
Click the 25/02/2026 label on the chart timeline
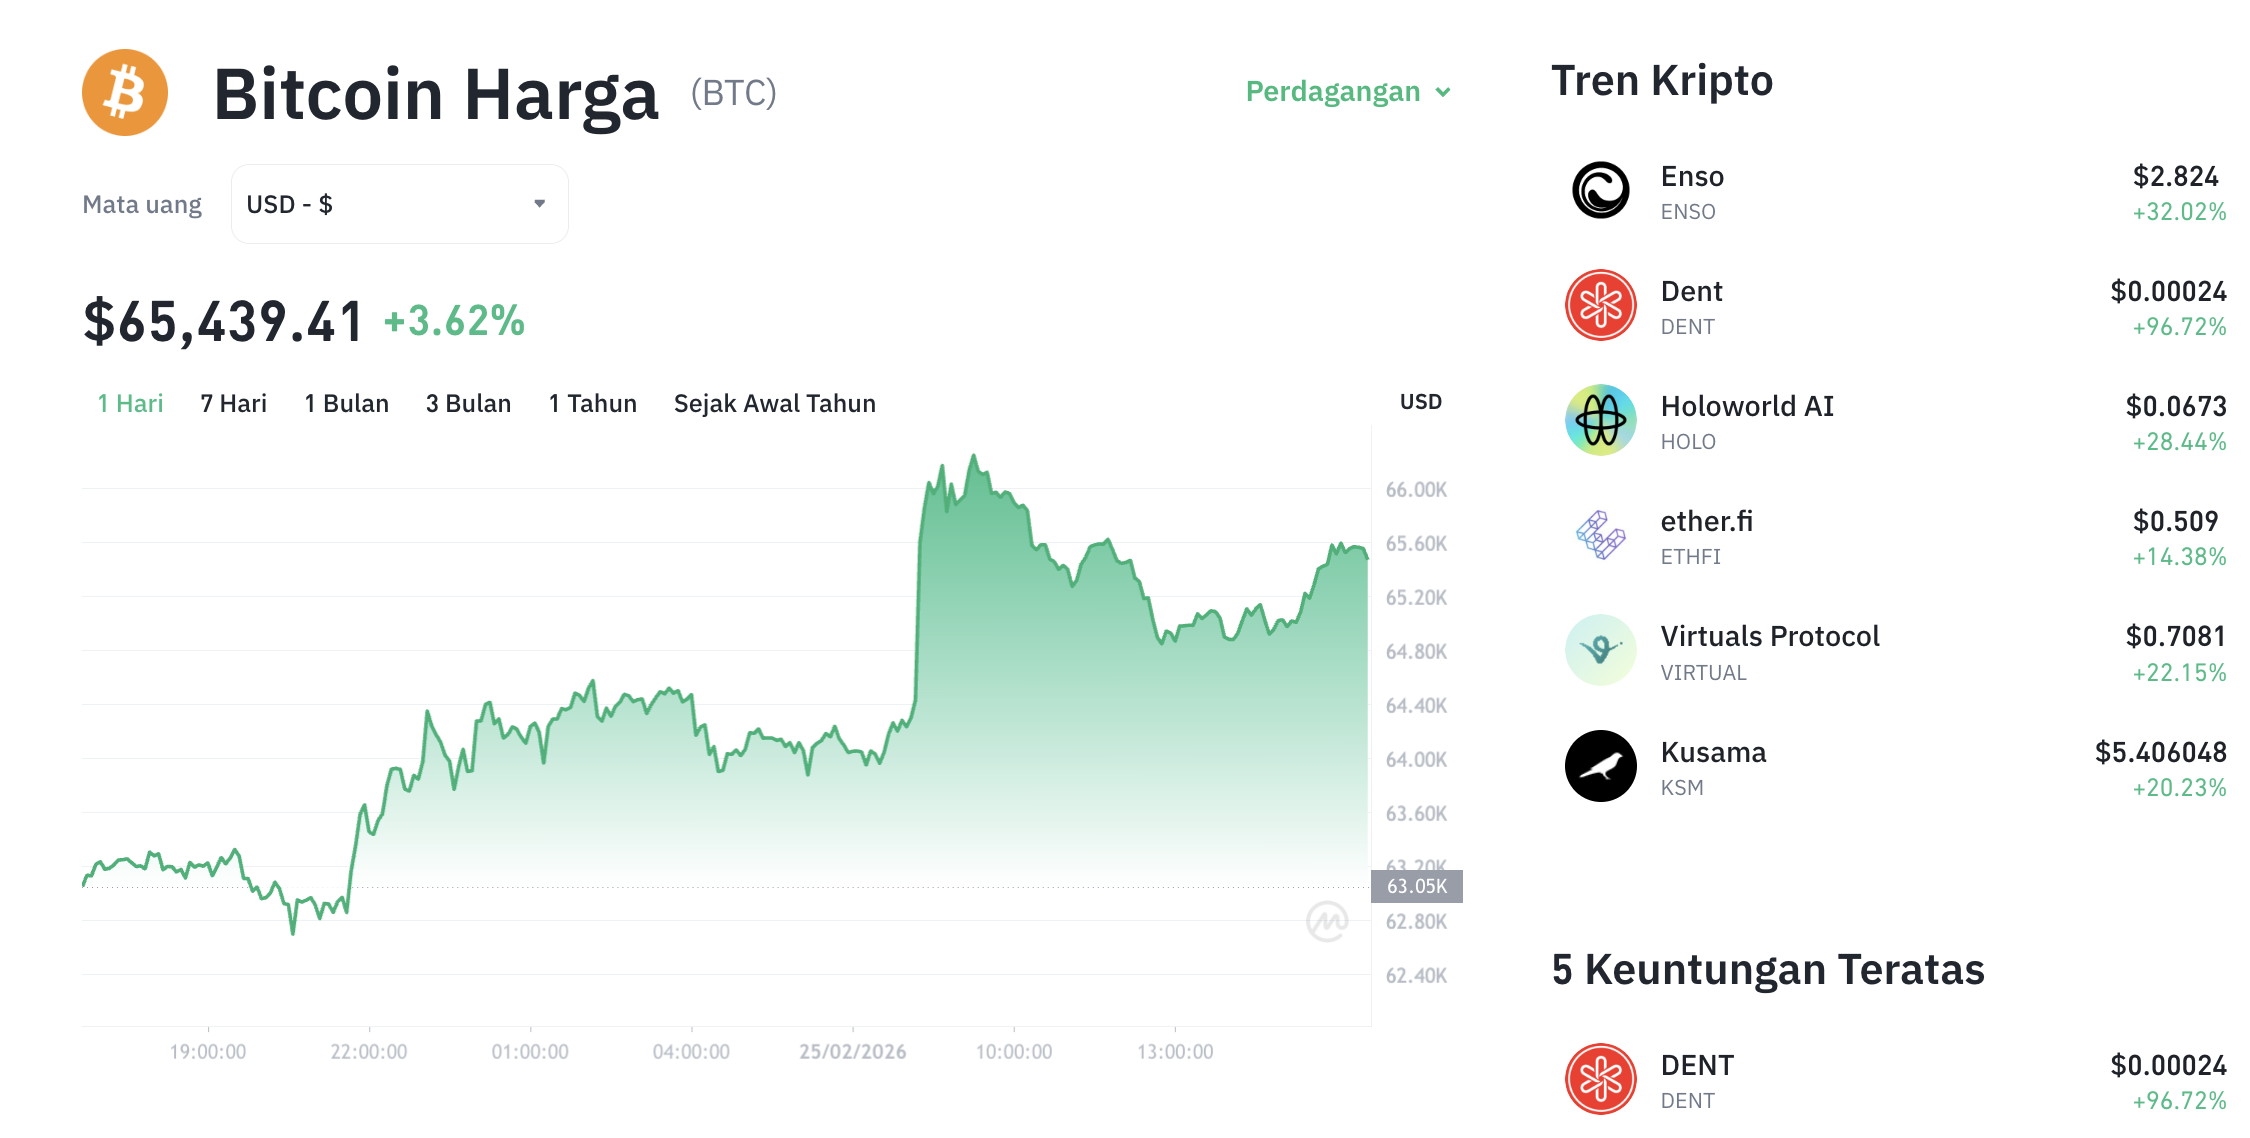854,1051
